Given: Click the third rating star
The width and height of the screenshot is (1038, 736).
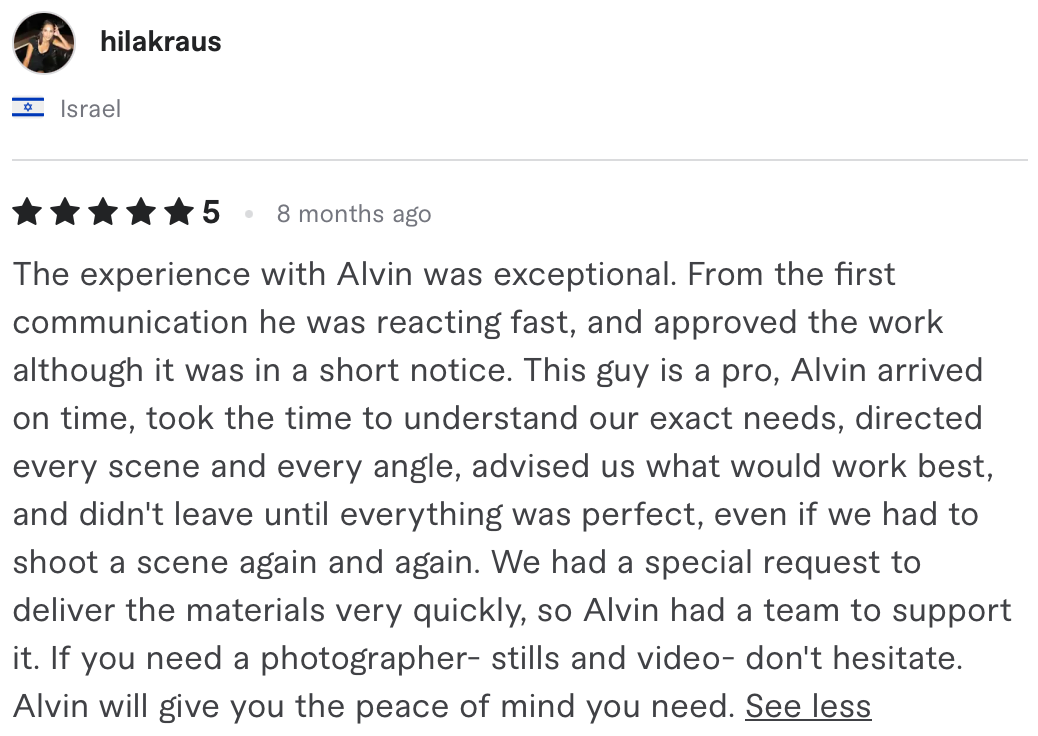Looking at the screenshot, I should point(103,212).
